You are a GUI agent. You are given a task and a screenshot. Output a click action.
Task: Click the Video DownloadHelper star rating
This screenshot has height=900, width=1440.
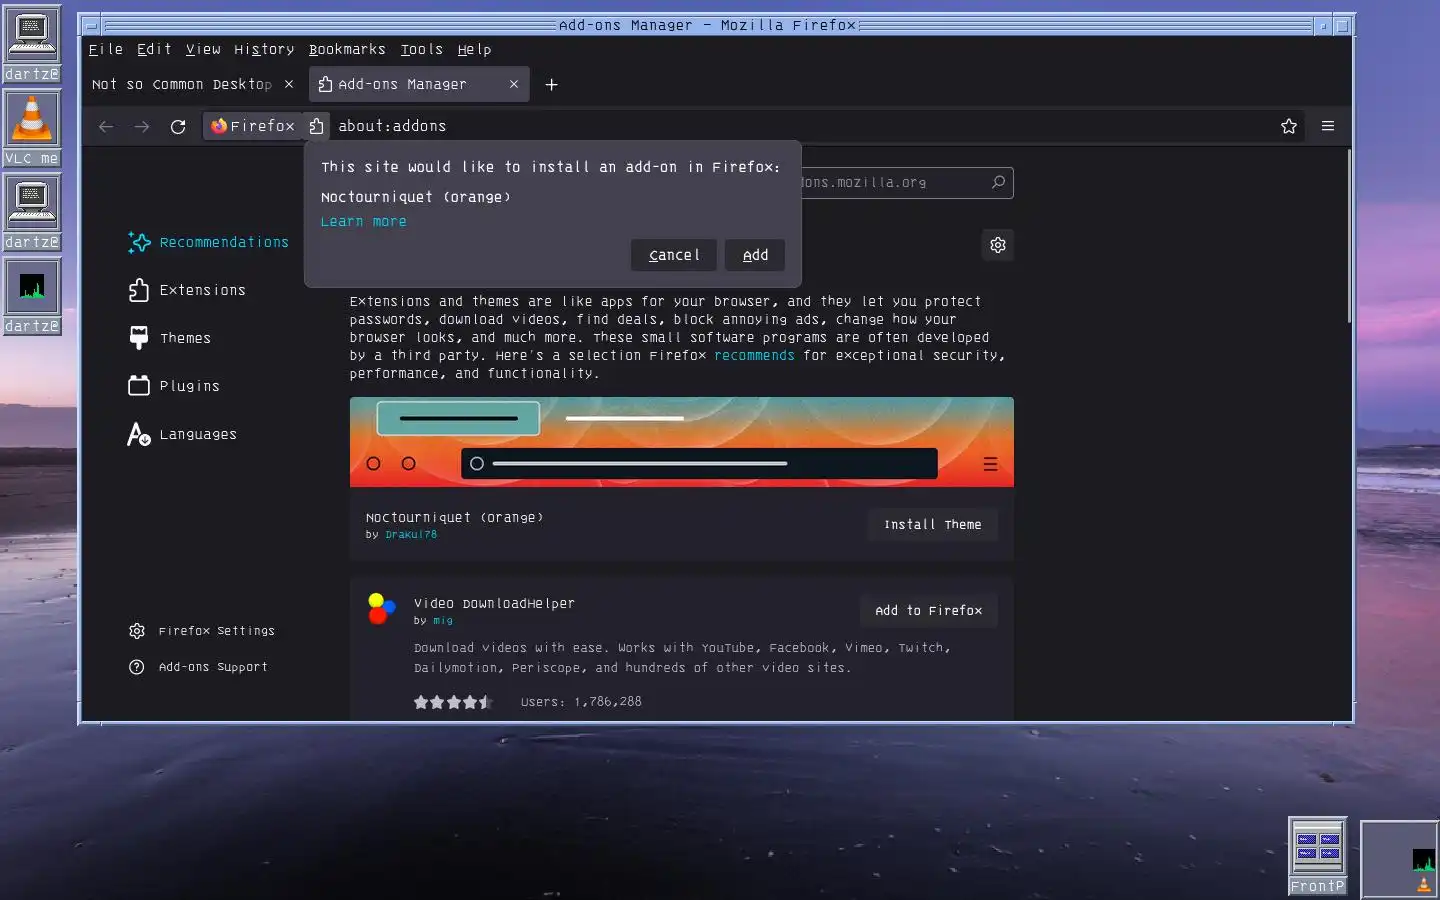pyautogui.click(x=453, y=702)
